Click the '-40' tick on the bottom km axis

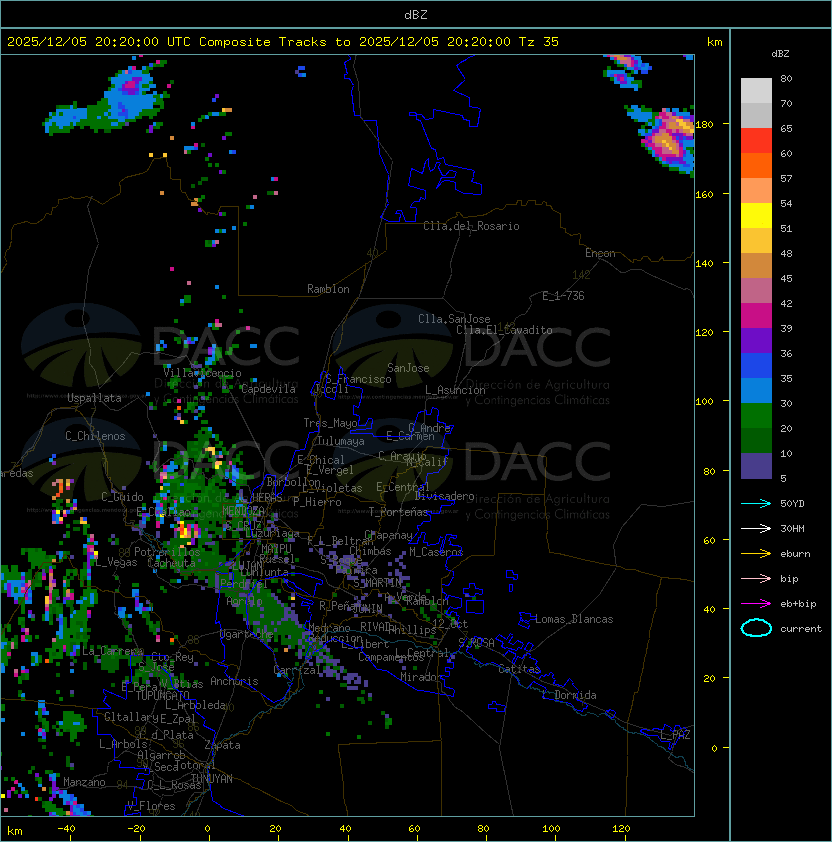(x=66, y=829)
